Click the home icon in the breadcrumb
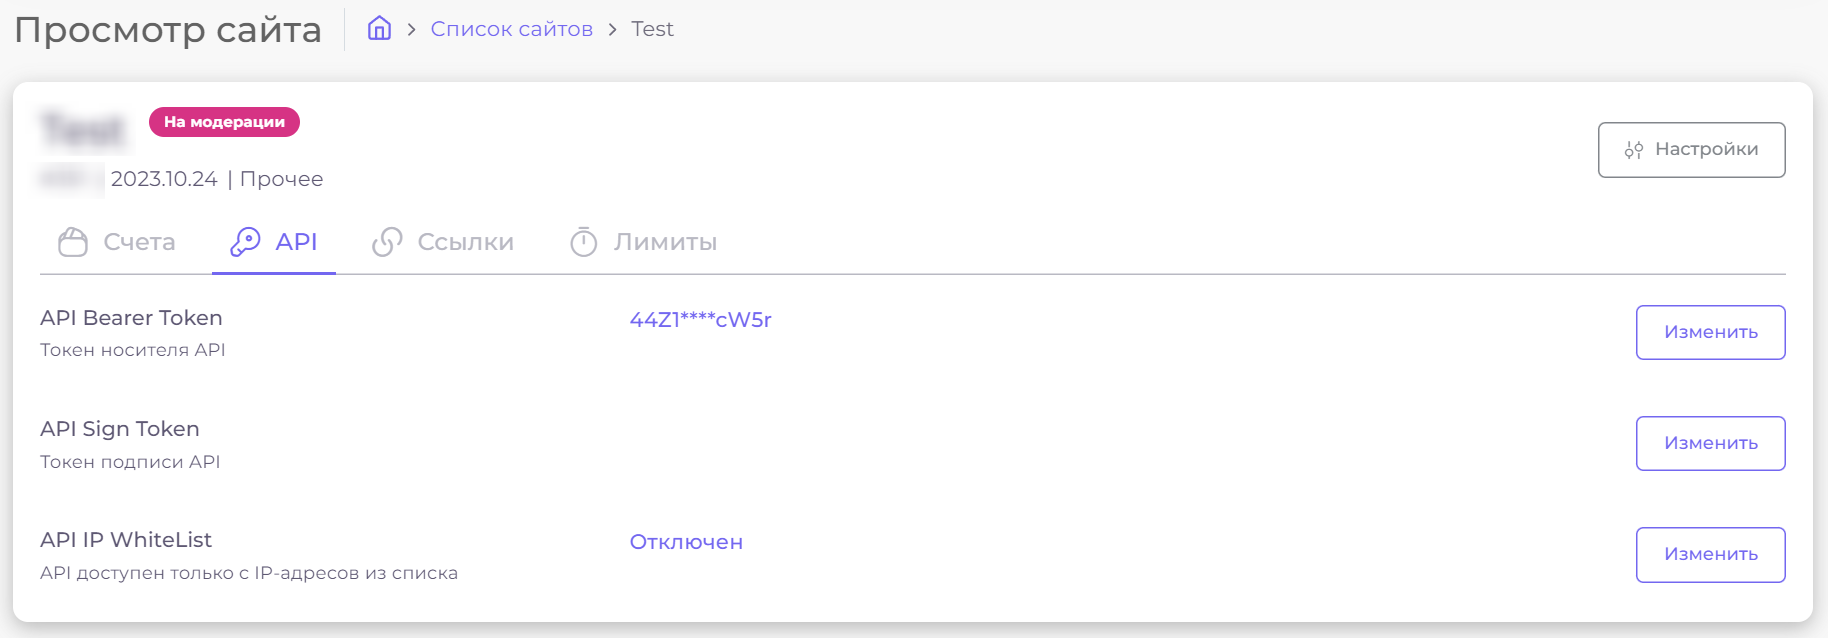 [x=379, y=28]
